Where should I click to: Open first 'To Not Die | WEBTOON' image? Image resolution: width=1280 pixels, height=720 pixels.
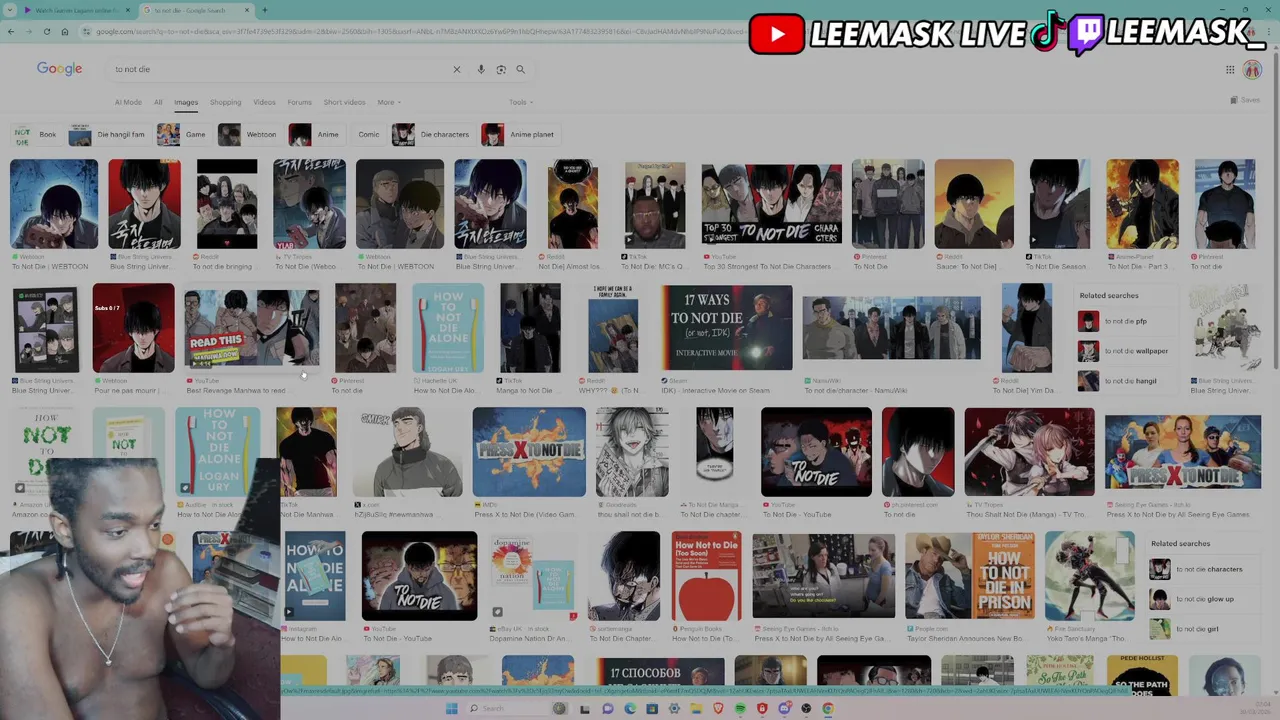[54, 204]
